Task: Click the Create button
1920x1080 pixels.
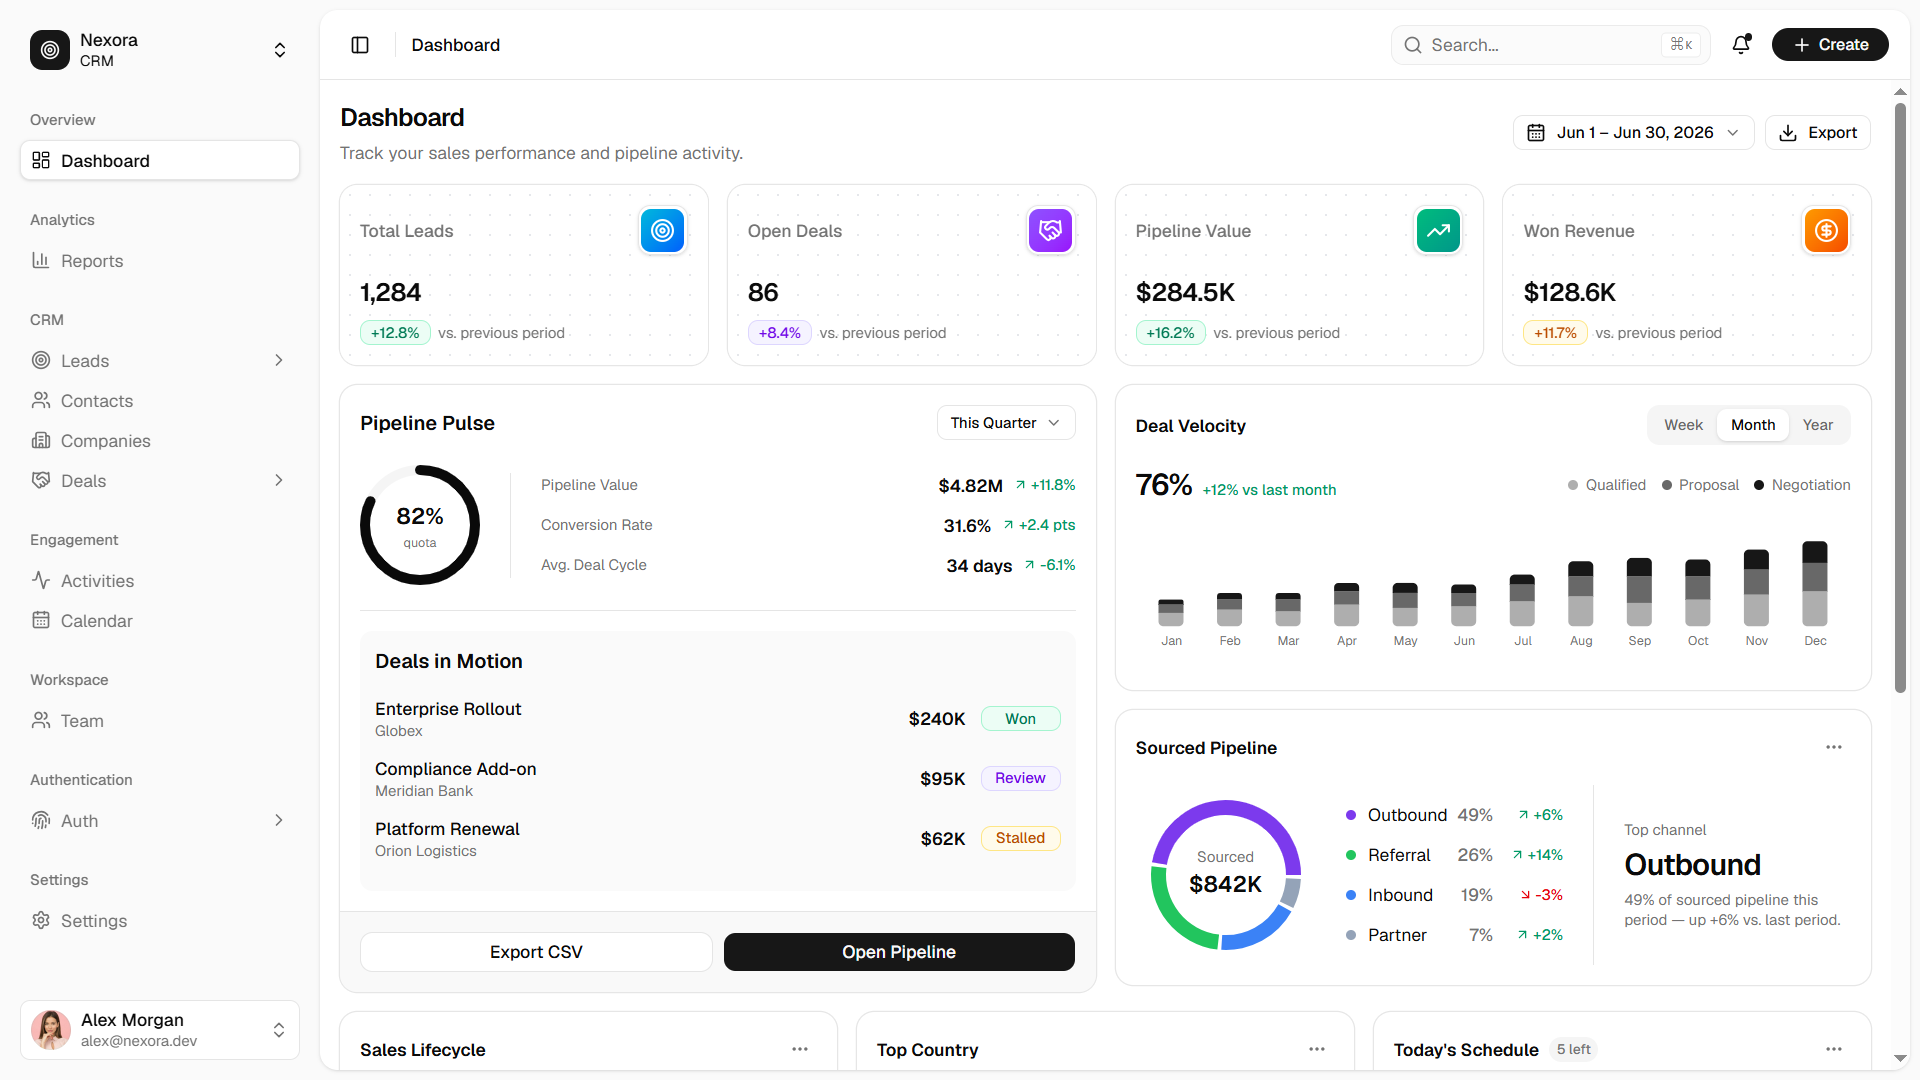Action: tap(1830, 45)
